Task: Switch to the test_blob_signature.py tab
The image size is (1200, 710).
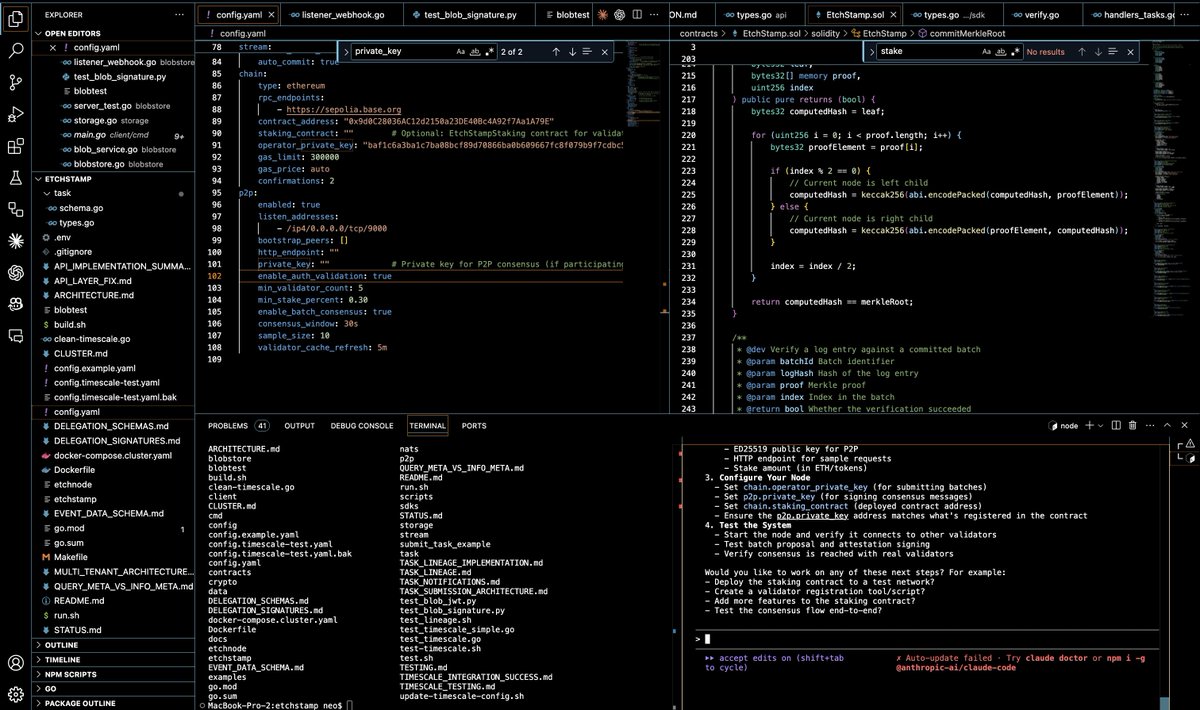Action: [469, 15]
